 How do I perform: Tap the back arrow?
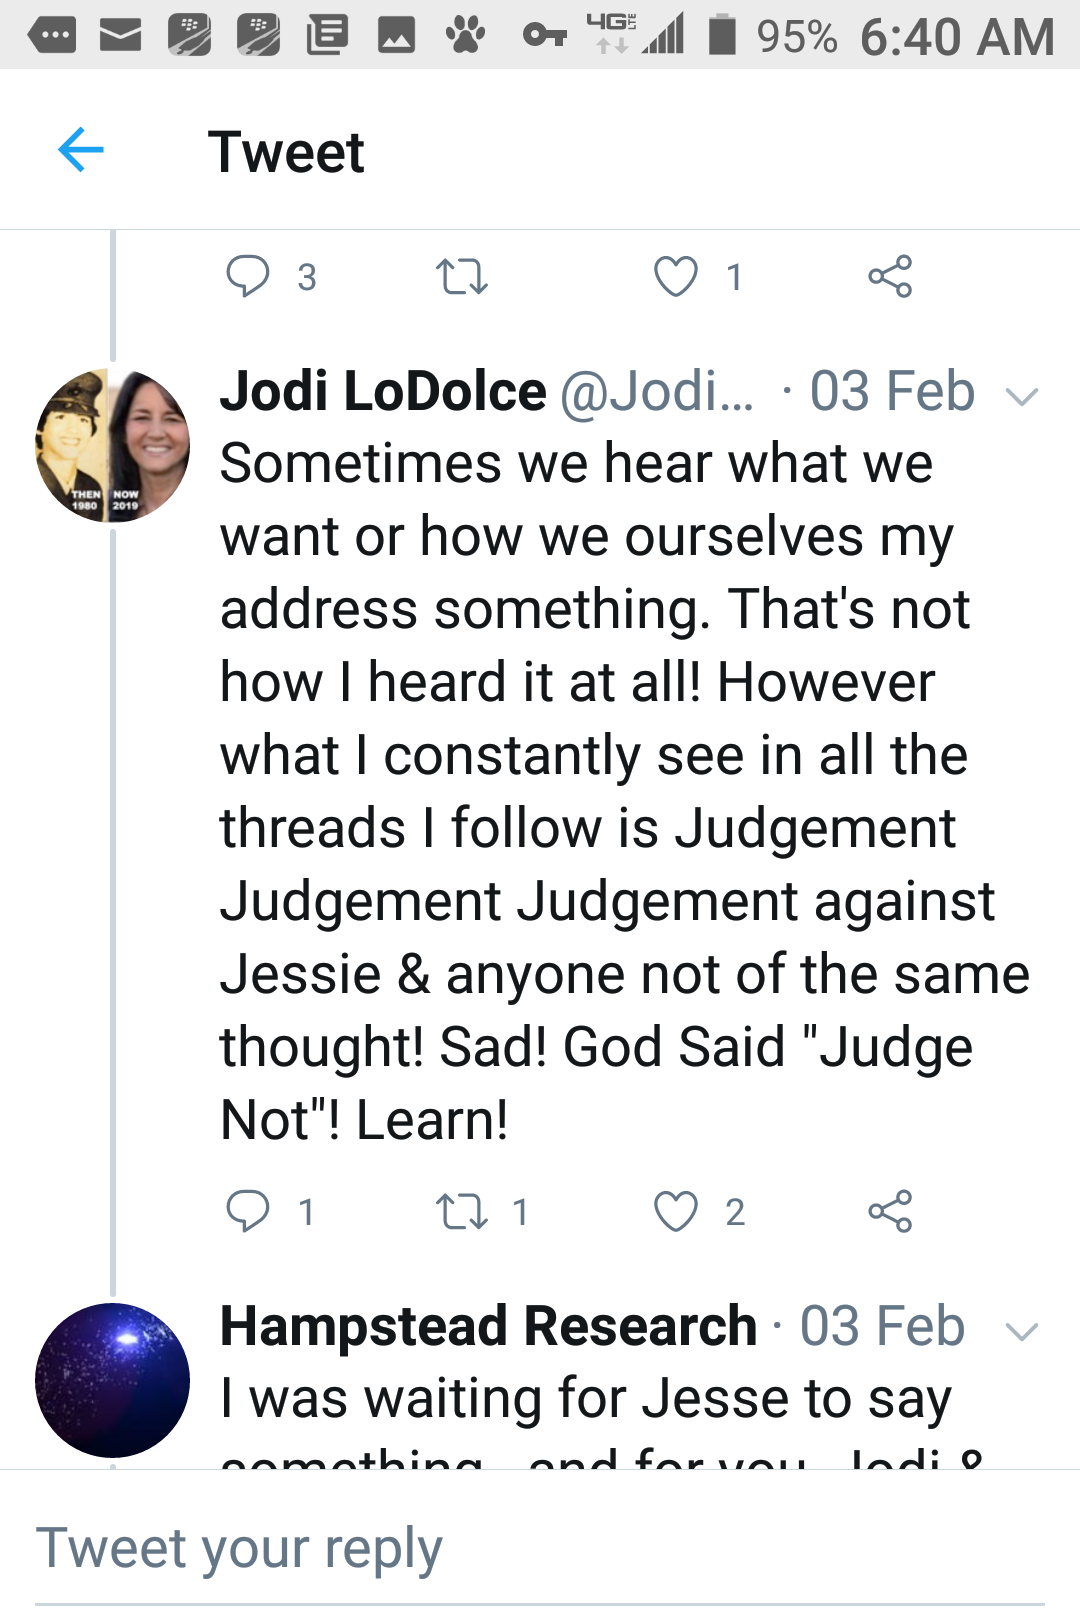[x=81, y=151]
